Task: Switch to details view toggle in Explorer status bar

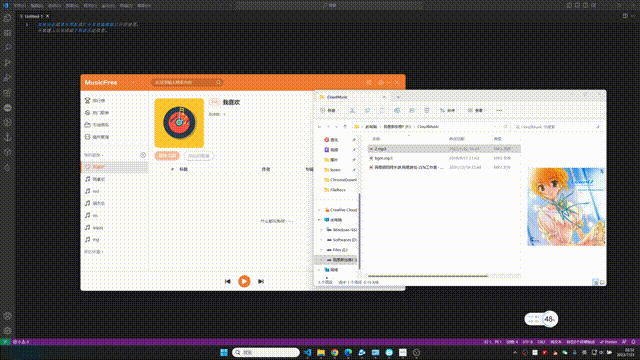Action: (x=596, y=282)
